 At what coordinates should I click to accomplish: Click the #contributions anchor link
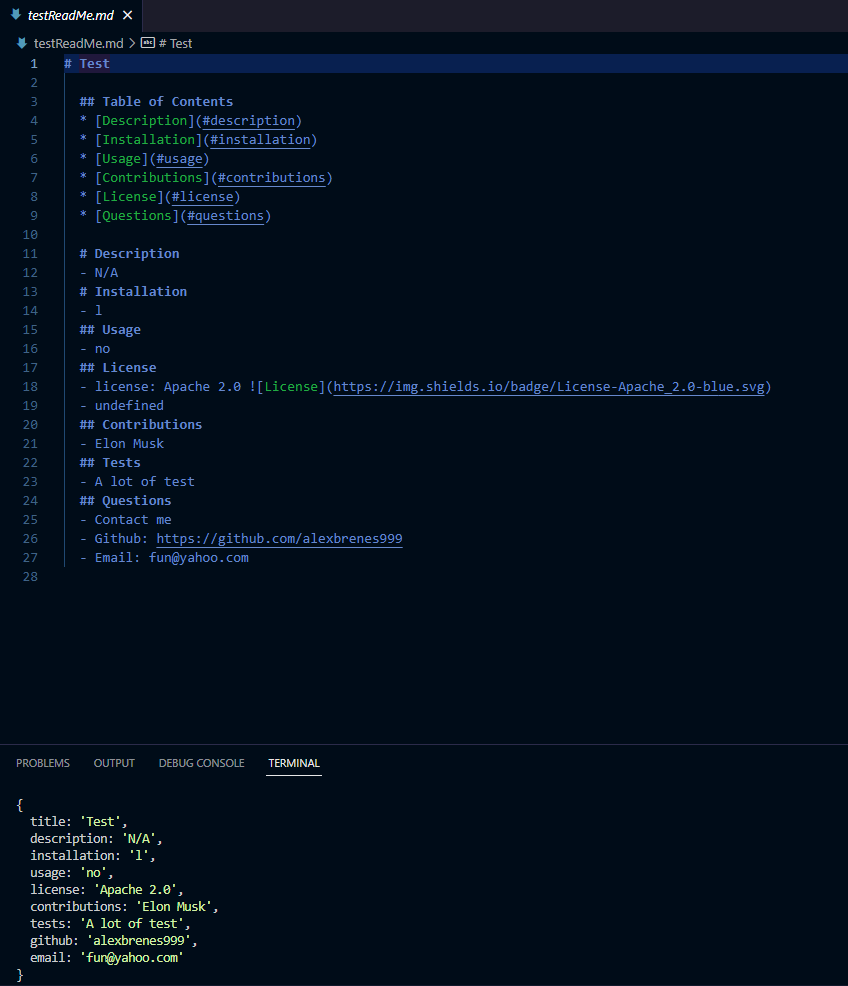272,177
